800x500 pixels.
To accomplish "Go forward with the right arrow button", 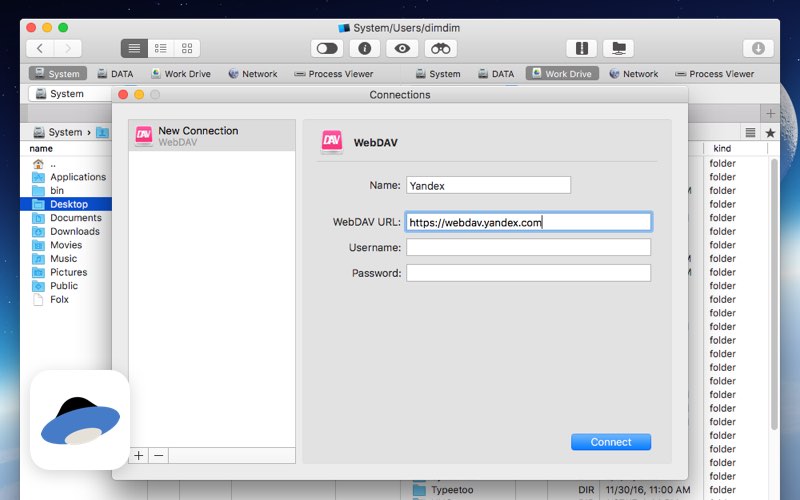I will point(68,48).
